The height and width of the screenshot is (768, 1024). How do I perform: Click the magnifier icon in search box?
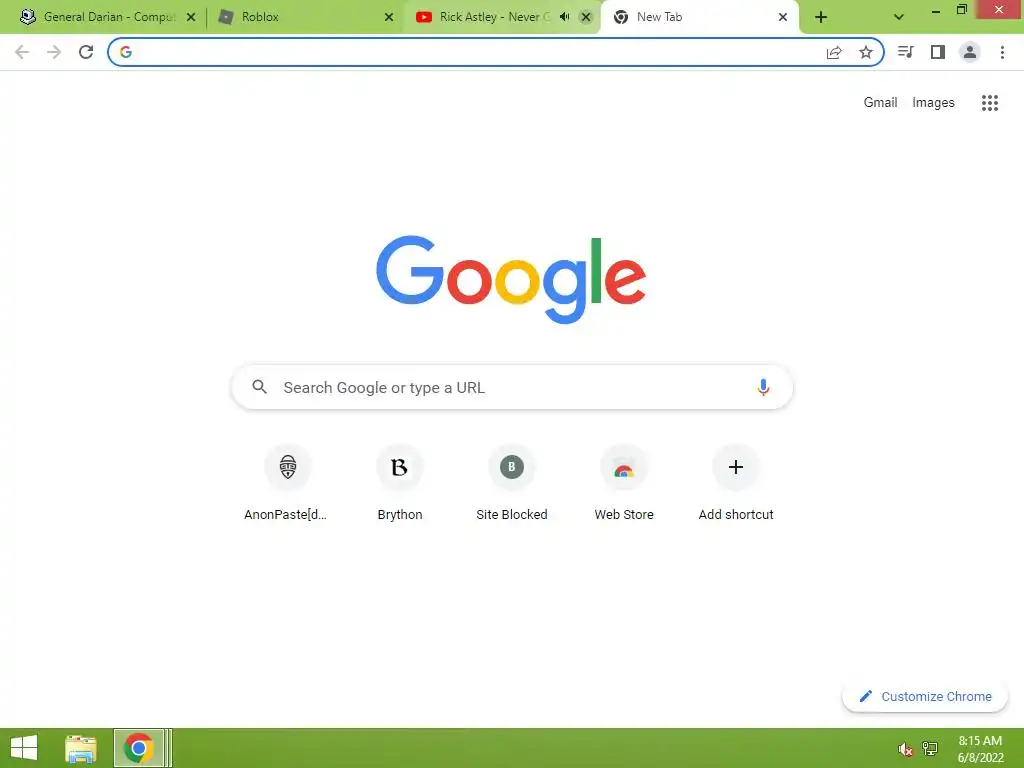tap(260, 387)
